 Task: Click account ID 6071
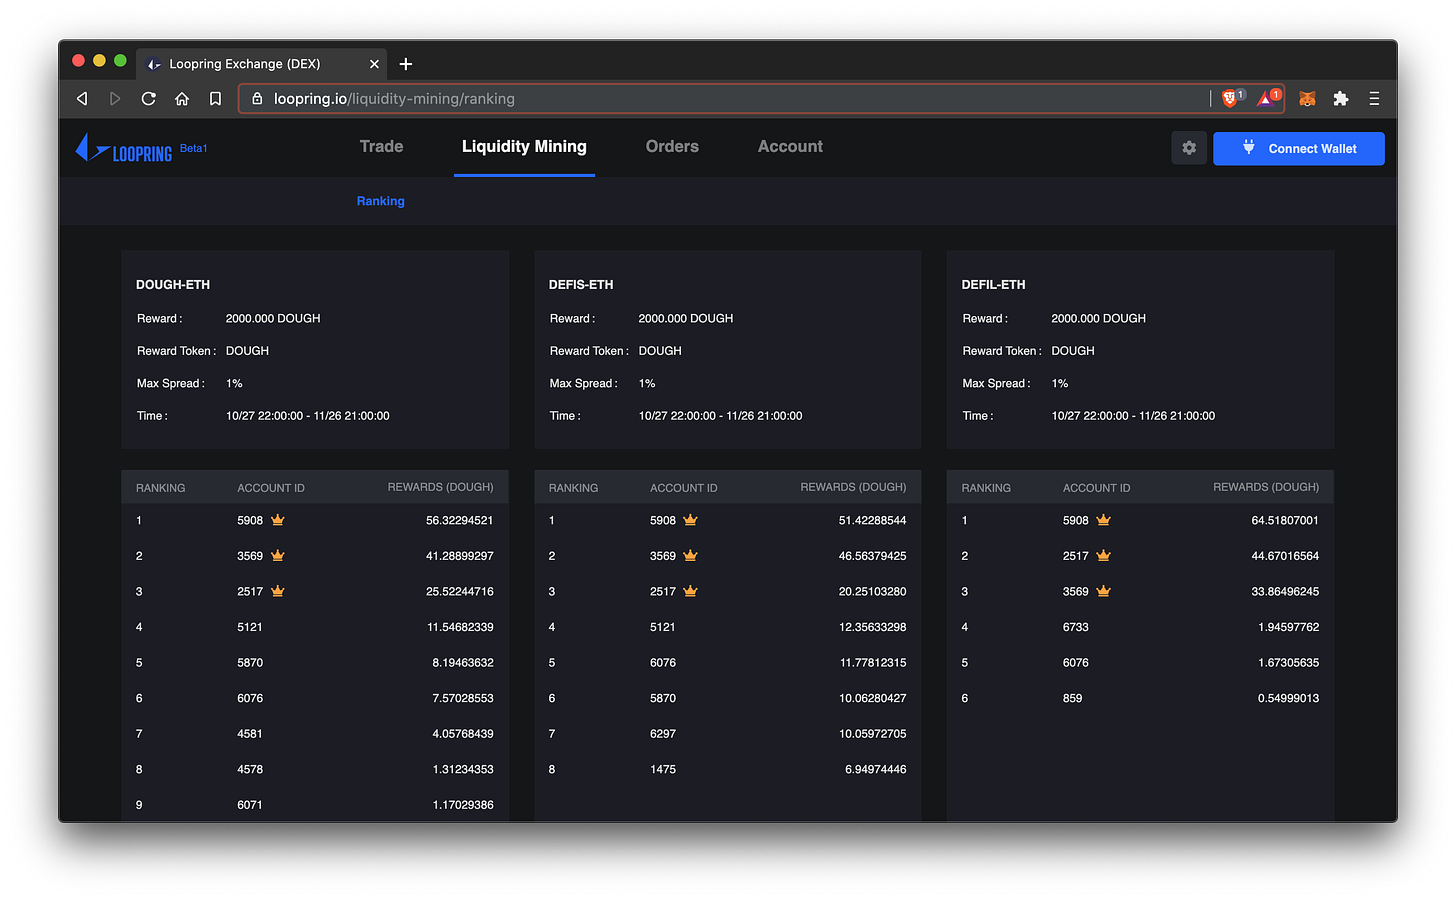pyautogui.click(x=250, y=805)
